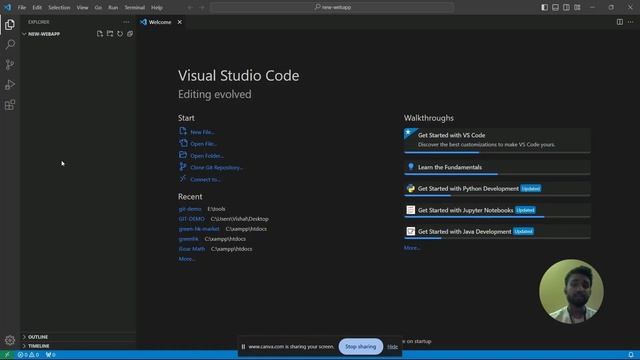Open recent project green-hk-market
The image size is (640, 360).
click(199, 229)
